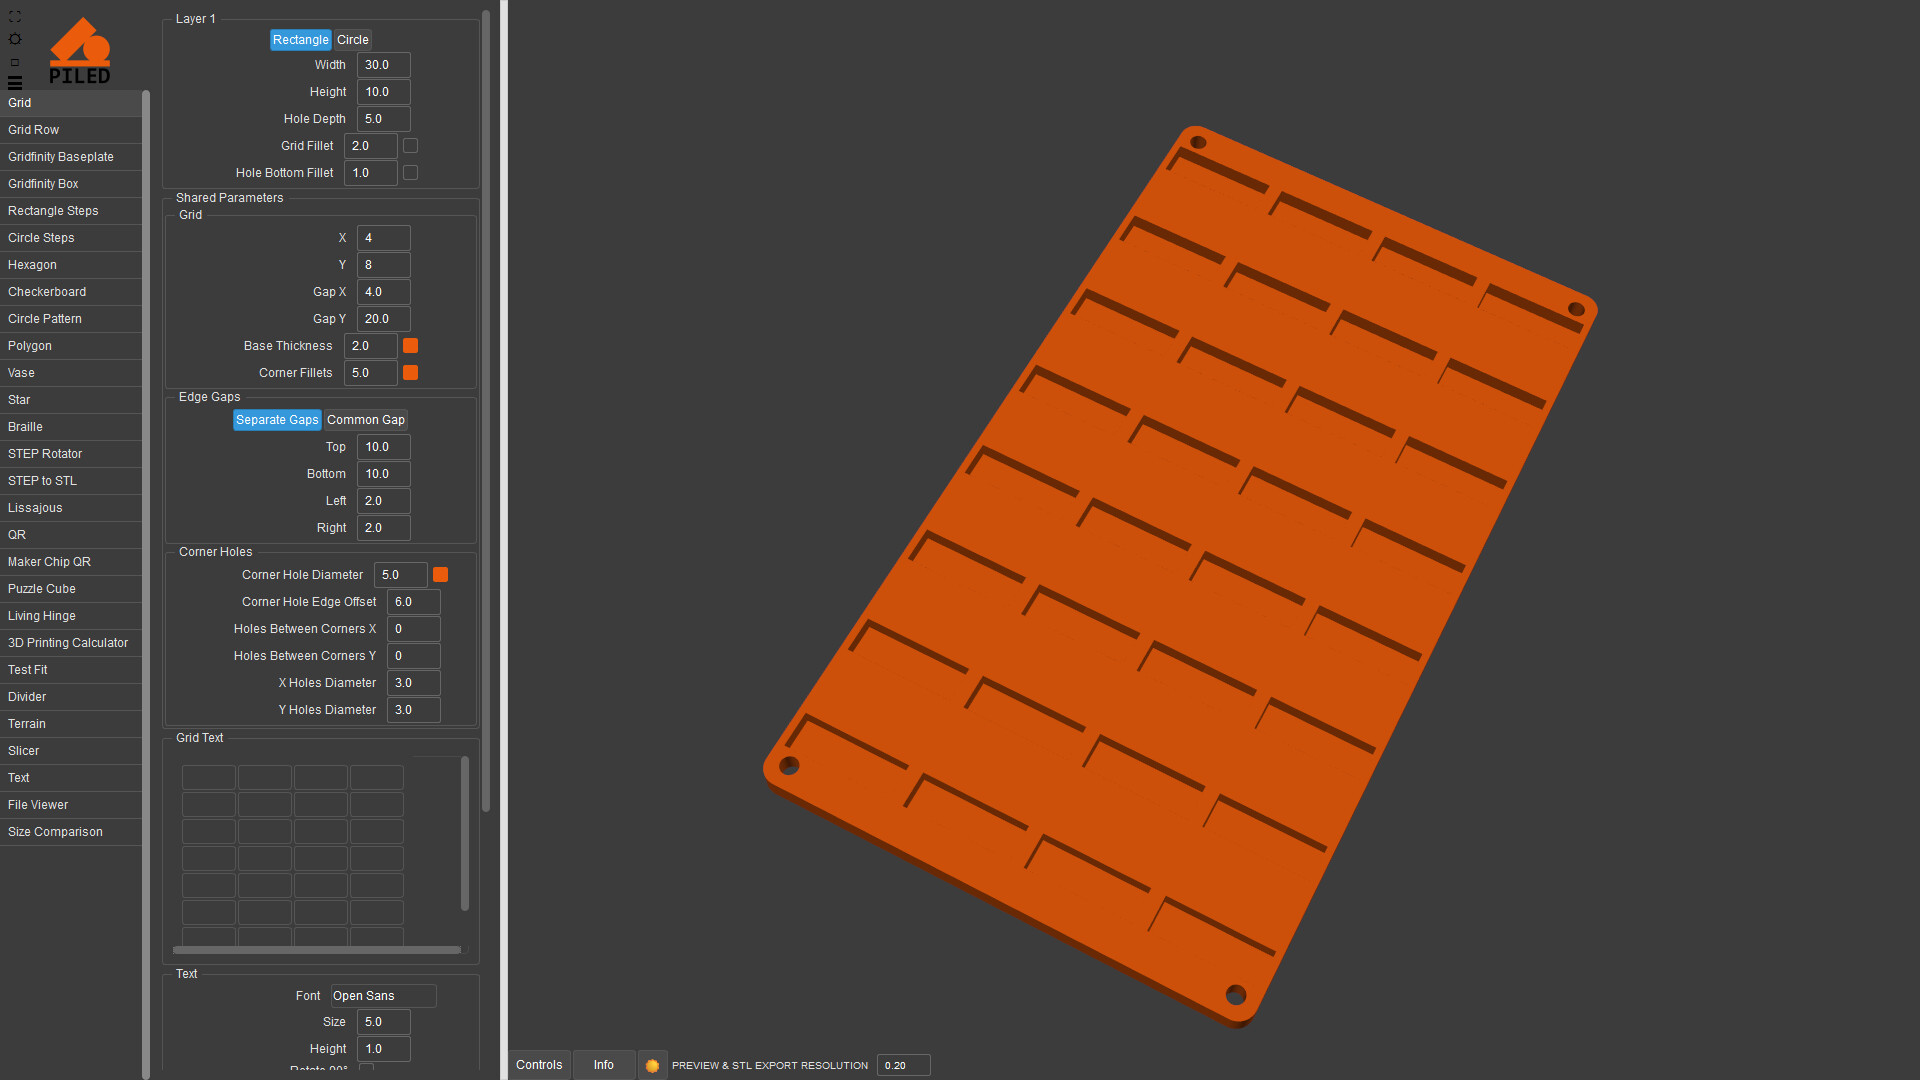The image size is (1920, 1080).
Task: Click the Info button
Action: [603, 1065]
